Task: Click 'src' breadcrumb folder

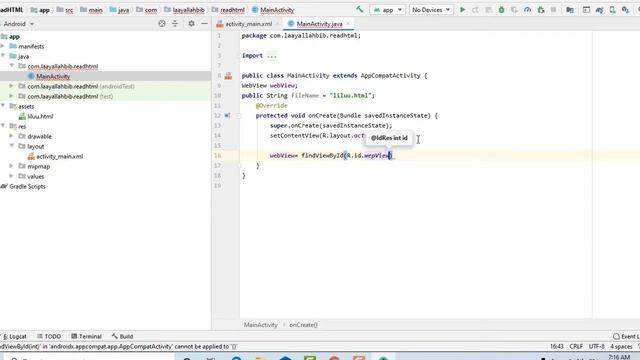Action: 65,10
